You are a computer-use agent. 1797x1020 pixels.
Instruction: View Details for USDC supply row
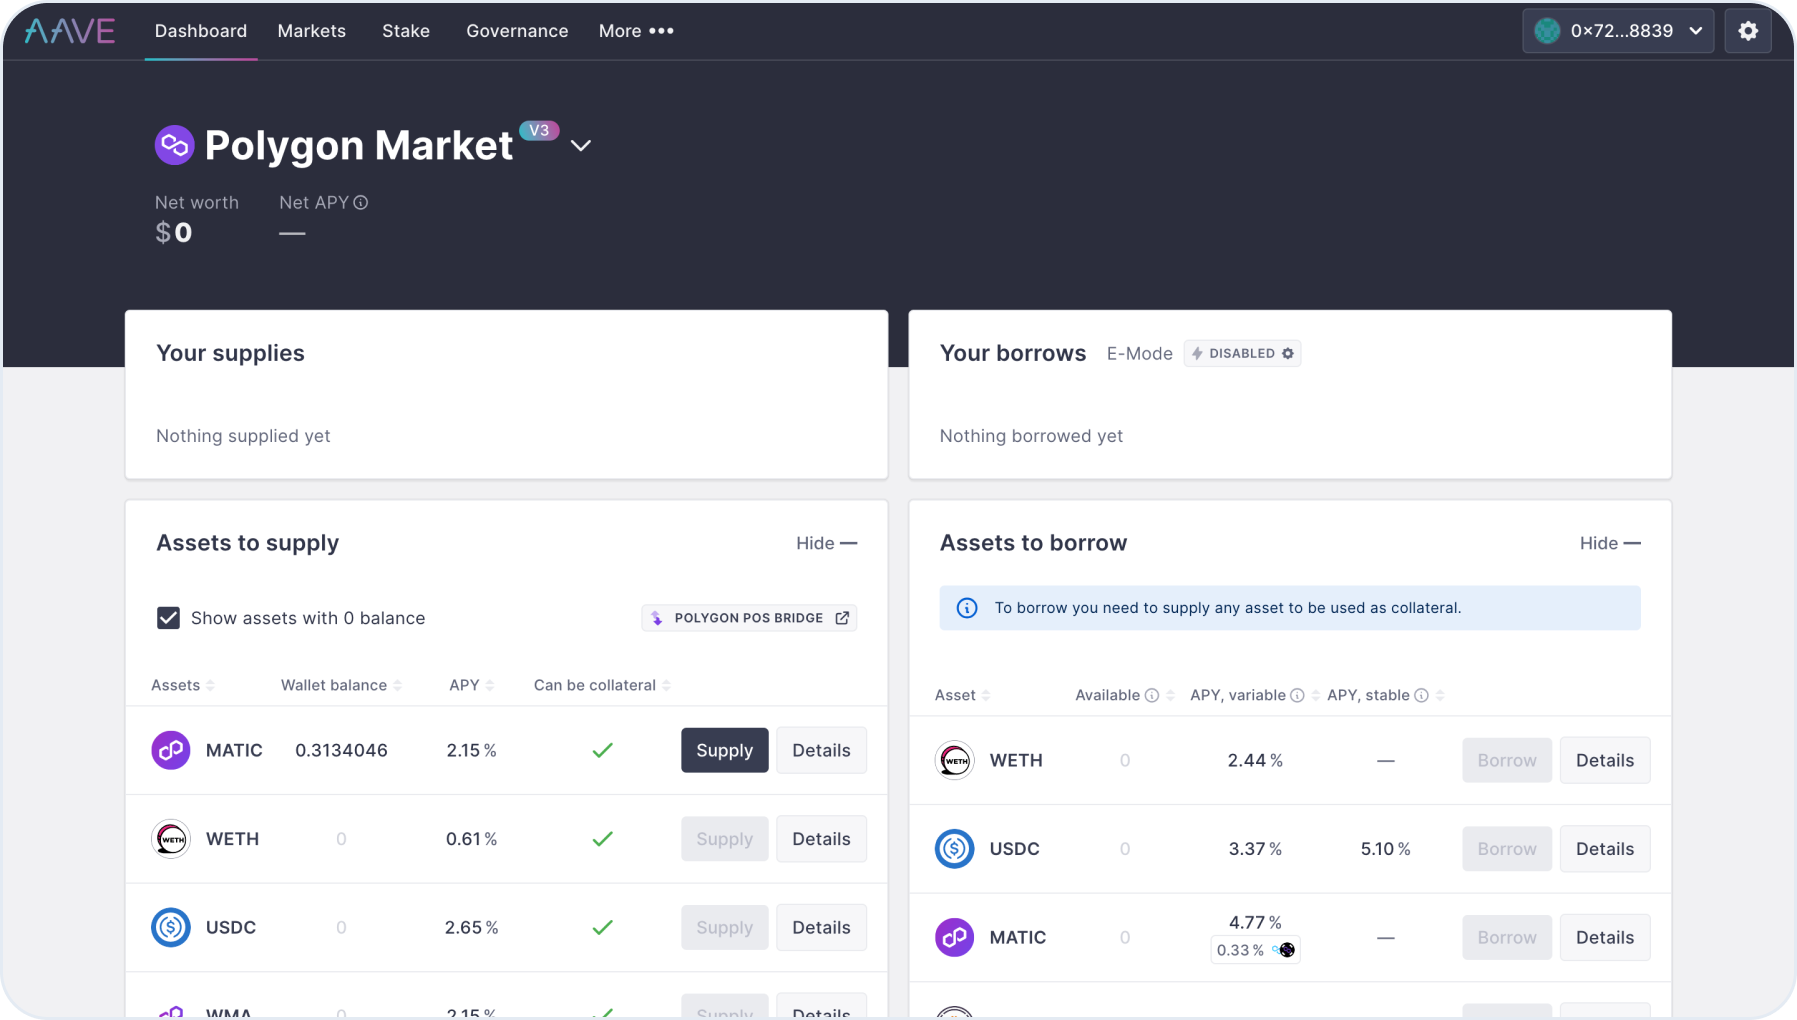coord(821,927)
